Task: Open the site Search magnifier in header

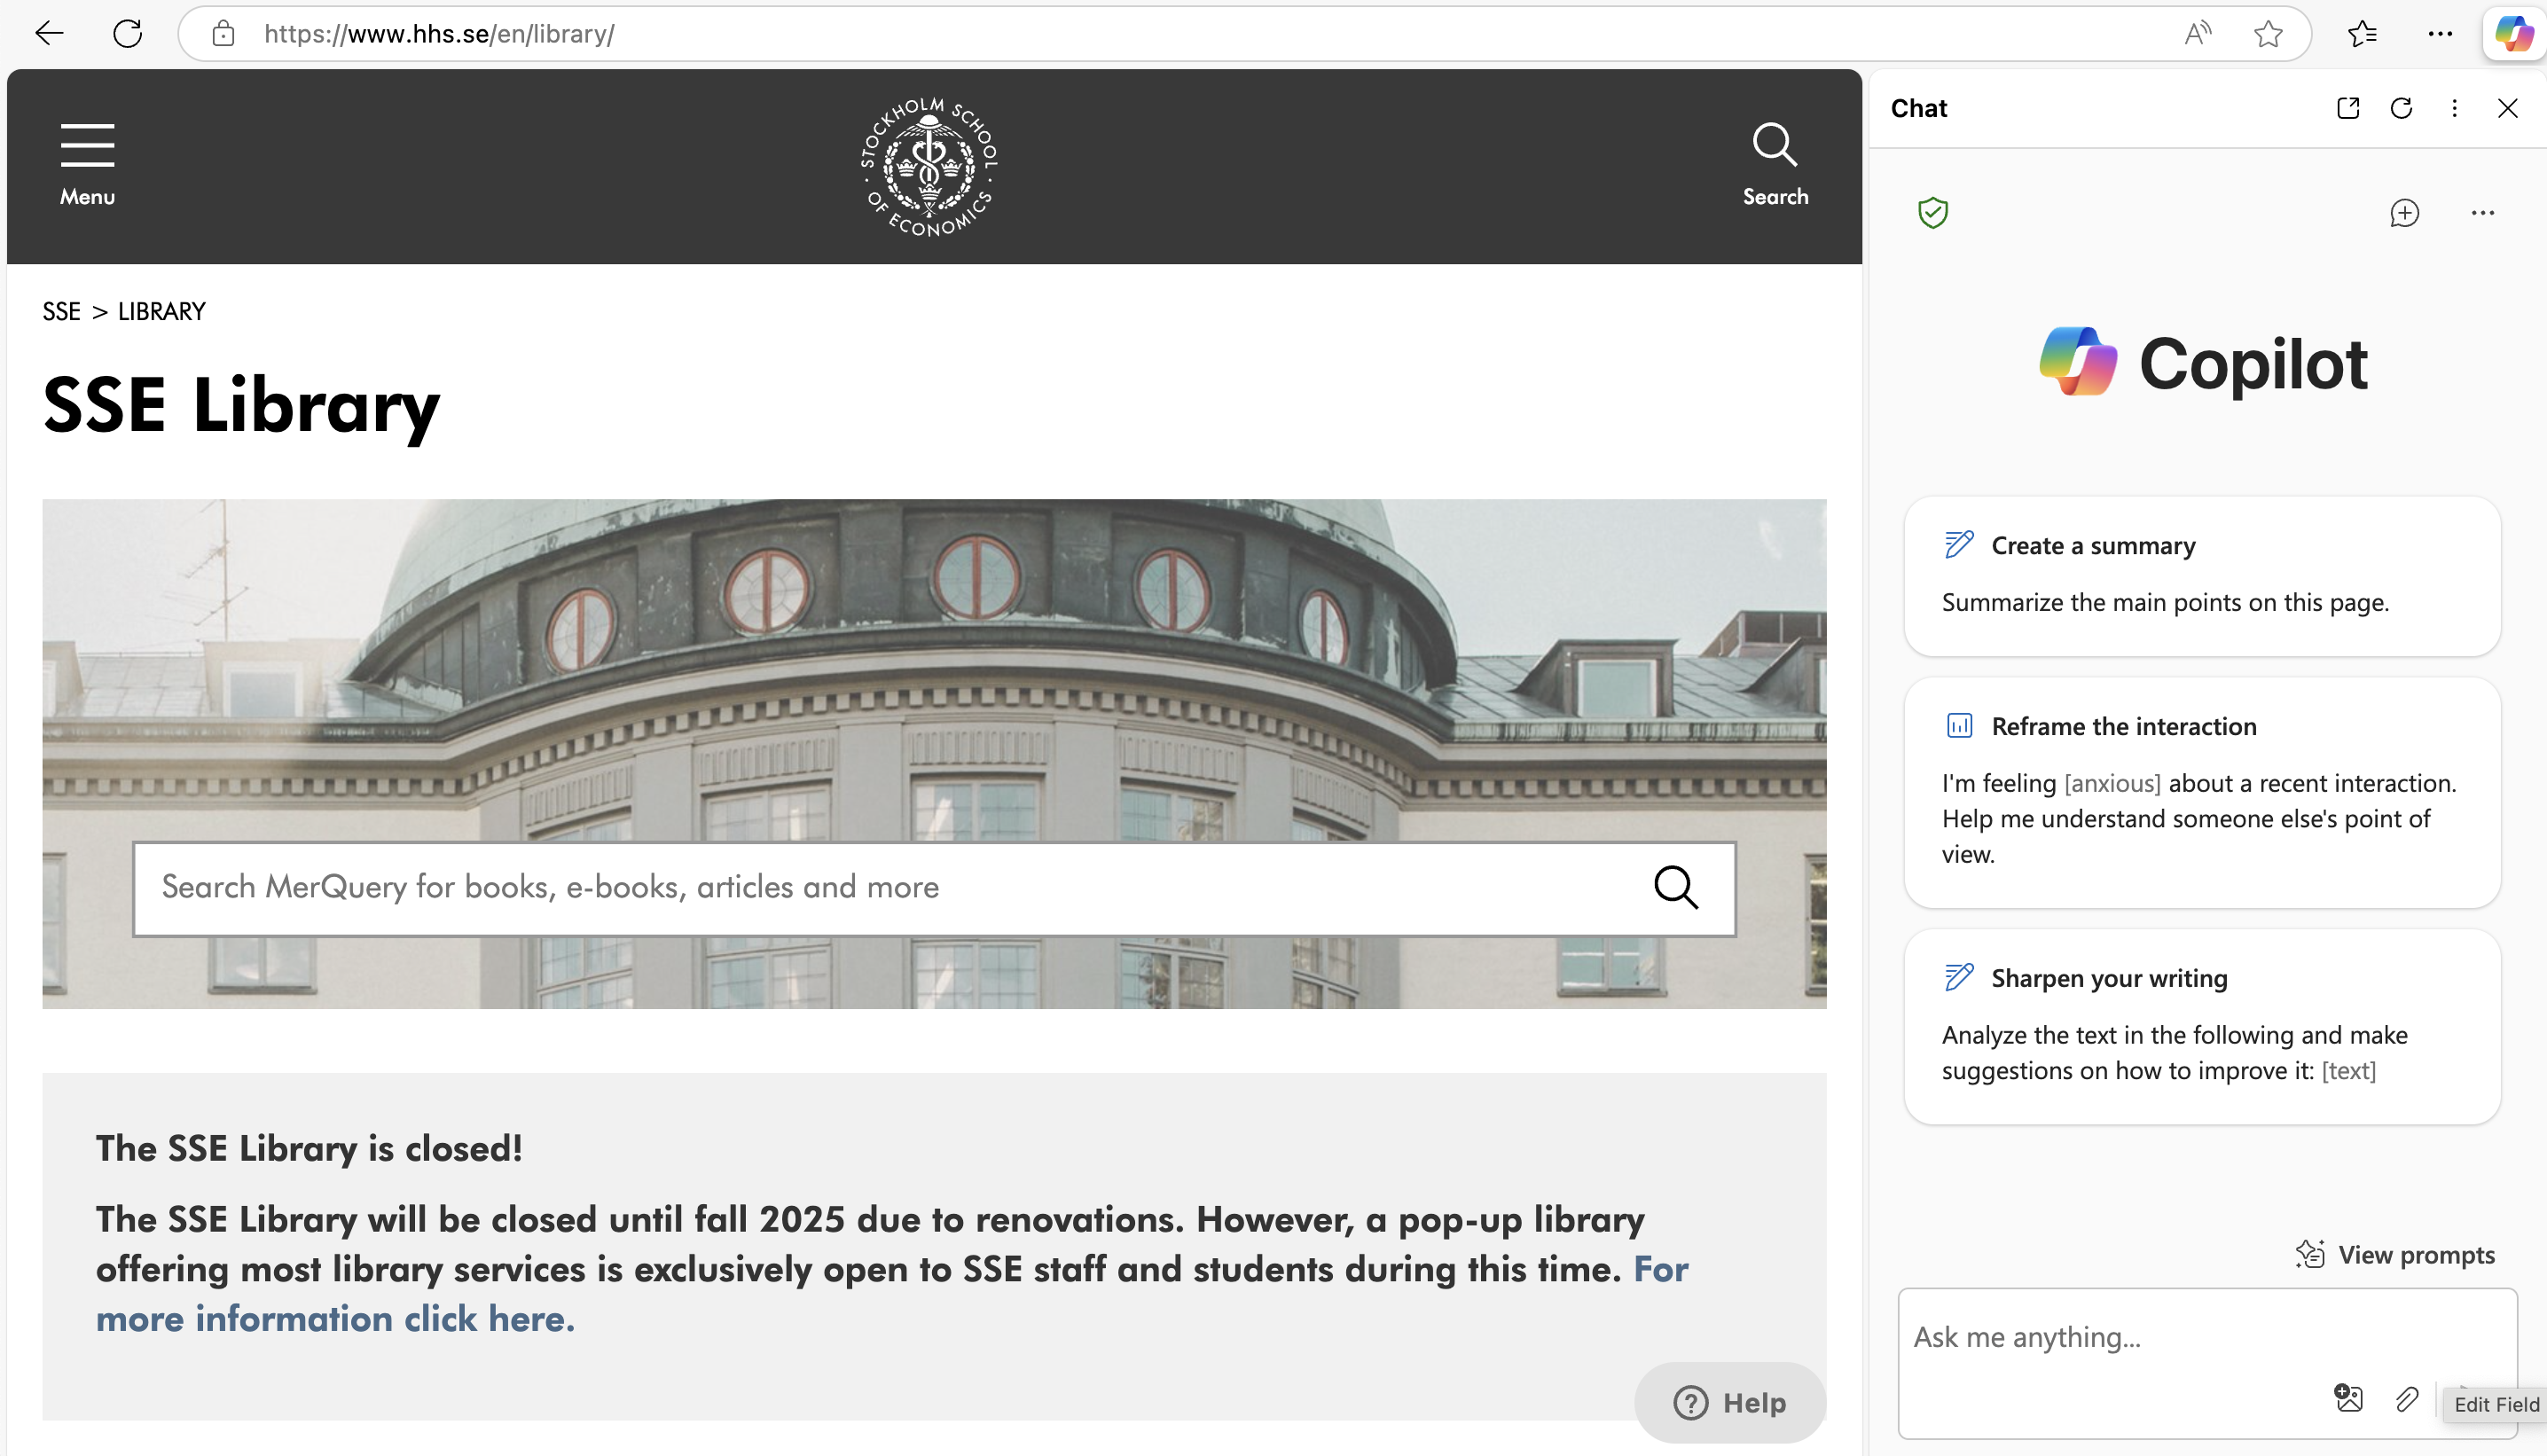Action: (1775, 165)
